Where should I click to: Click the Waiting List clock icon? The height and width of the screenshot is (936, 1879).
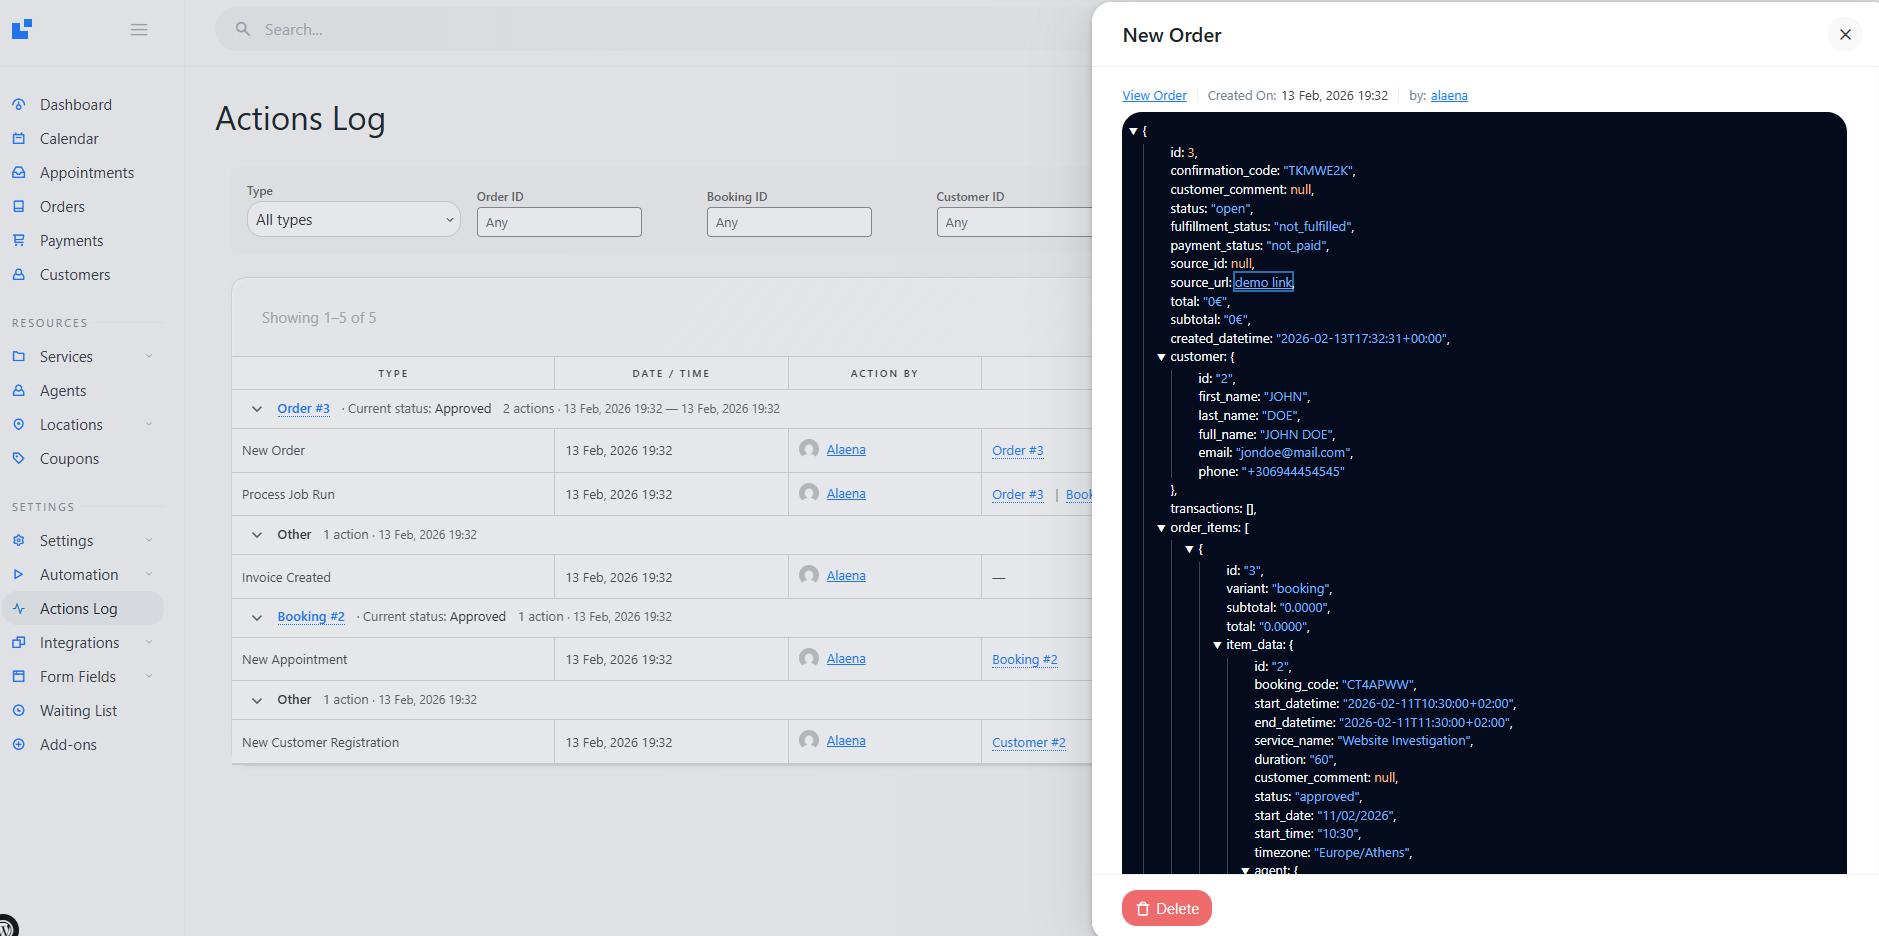19,711
